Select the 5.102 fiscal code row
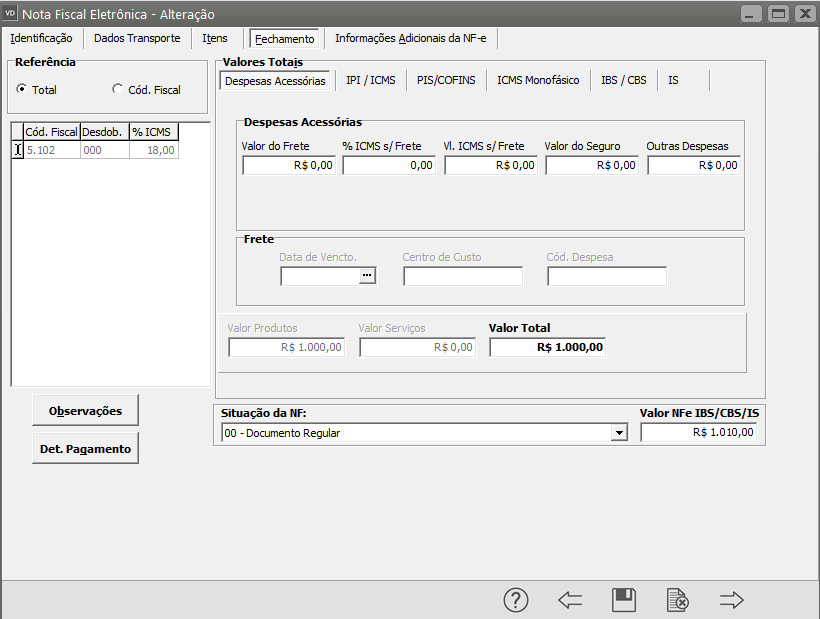This screenshot has width=820, height=619. (x=50, y=150)
